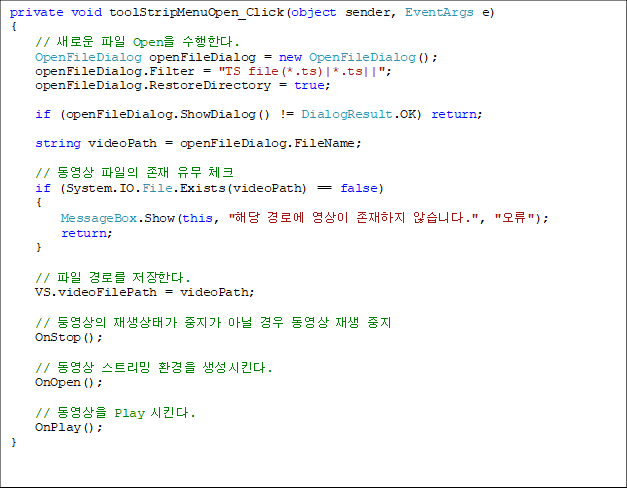Click the 'VS.videoFilePath = videoPath;' line
Image resolution: width=627 pixels, height=490 pixels.
[x=144, y=292]
